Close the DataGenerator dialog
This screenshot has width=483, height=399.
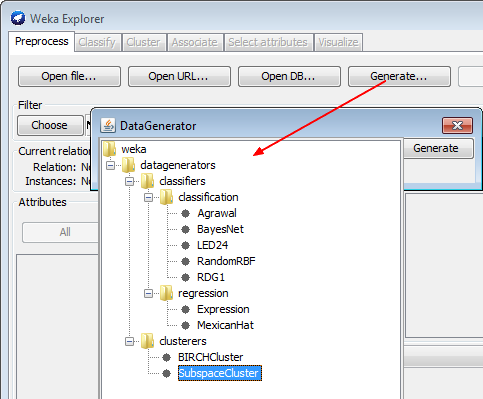(x=457, y=125)
